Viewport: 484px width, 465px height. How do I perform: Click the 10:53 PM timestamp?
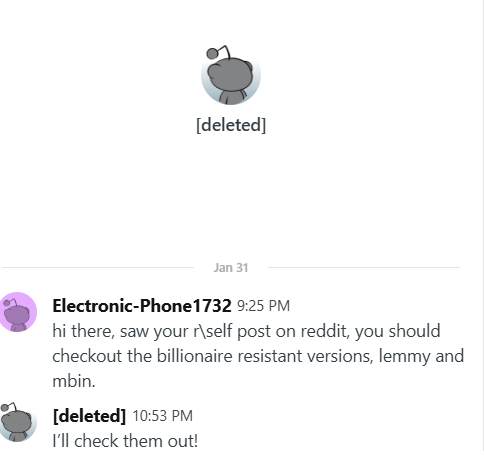(163, 416)
